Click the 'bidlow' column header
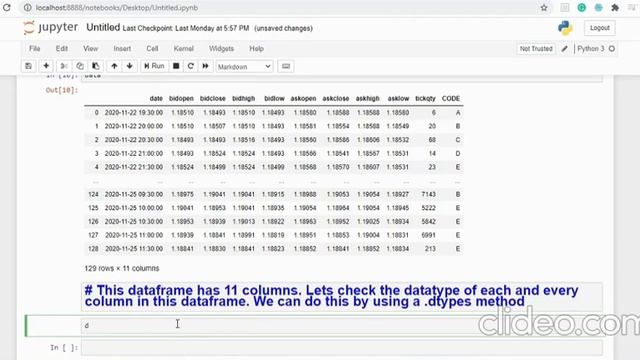 pyautogui.click(x=274, y=98)
